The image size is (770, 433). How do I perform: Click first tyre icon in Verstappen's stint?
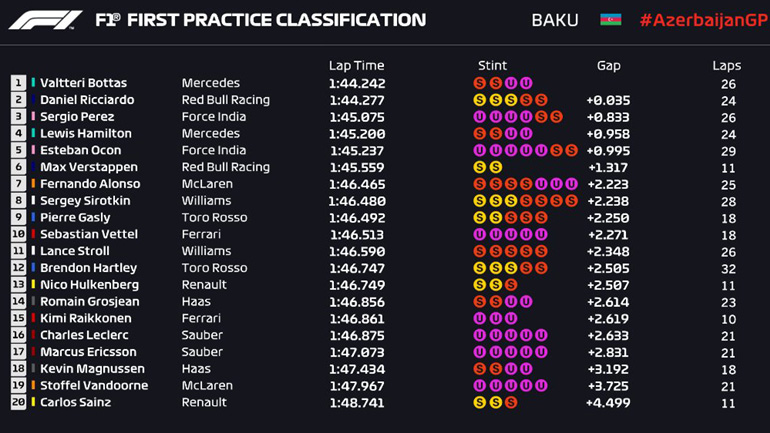click(480, 167)
